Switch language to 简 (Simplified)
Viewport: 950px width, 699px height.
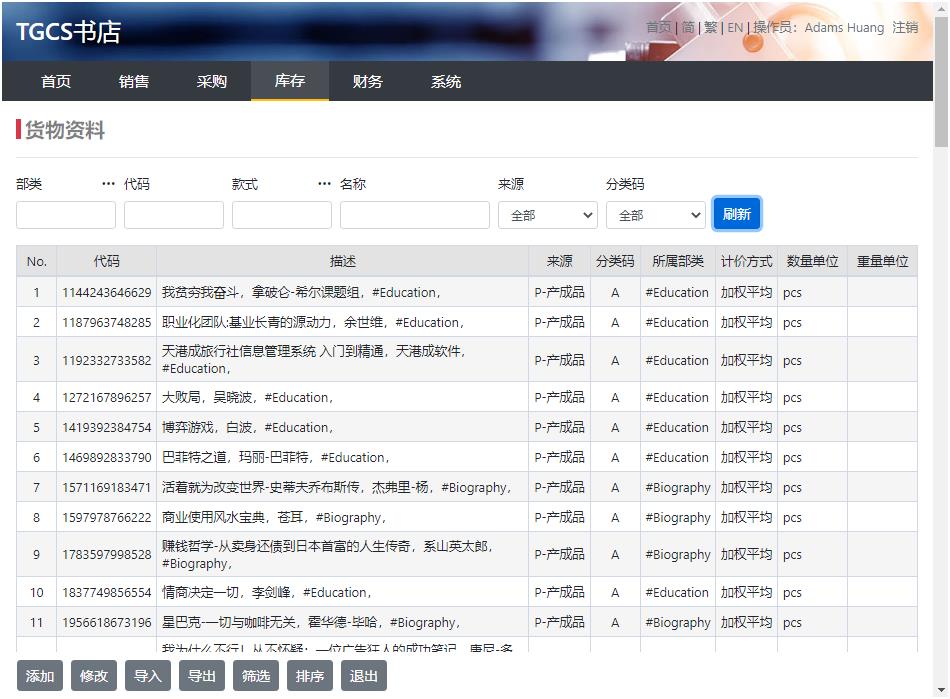coord(688,27)
